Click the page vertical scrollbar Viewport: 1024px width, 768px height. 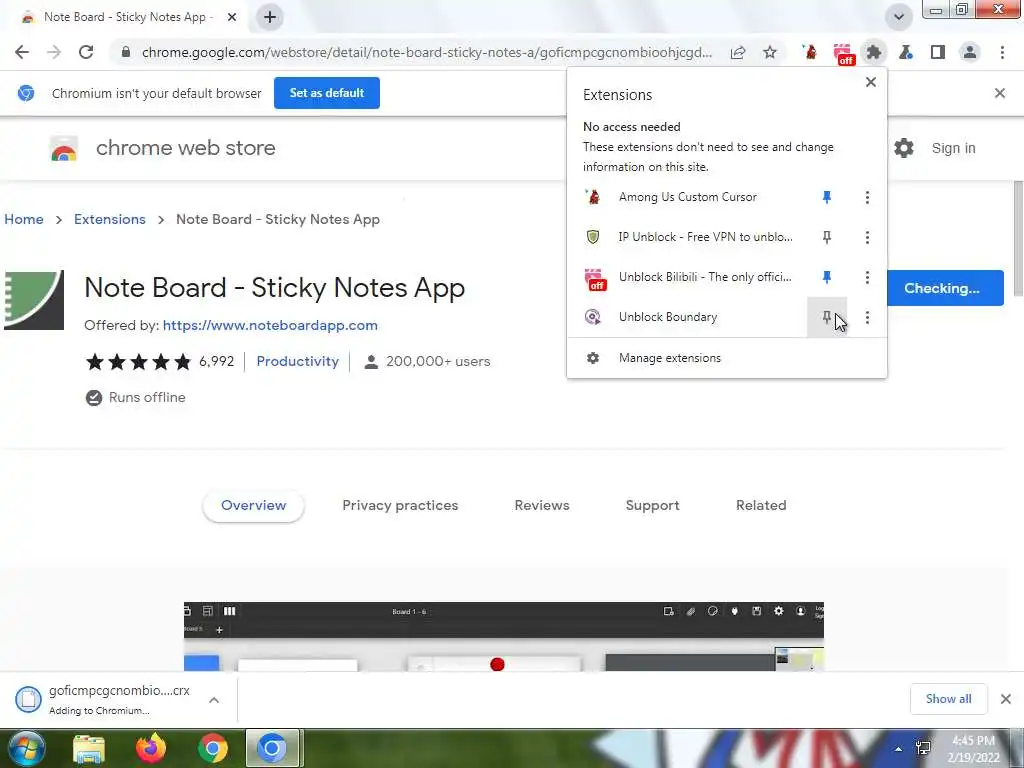tap(1018, 238)
